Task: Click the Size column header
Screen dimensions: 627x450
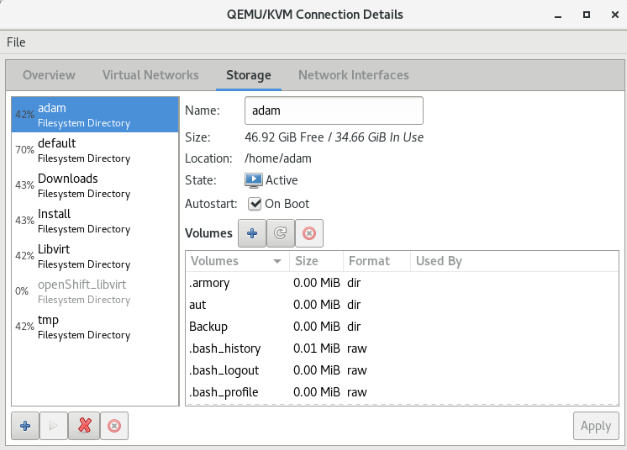Action: (316, 261)
